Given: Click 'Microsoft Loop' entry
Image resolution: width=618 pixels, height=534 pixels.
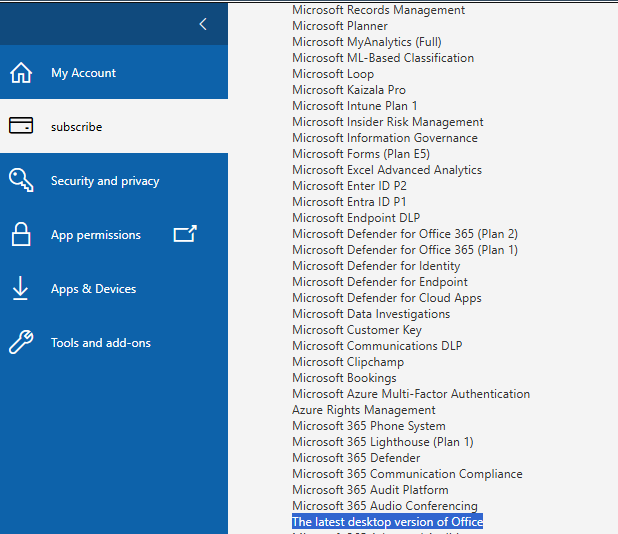Looking at the screenshot, I should (333, 74).
